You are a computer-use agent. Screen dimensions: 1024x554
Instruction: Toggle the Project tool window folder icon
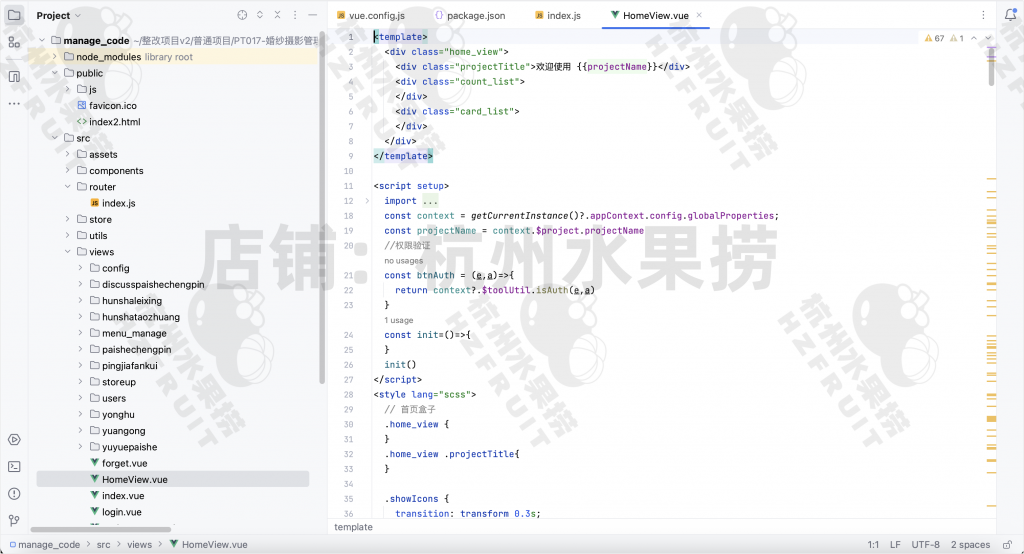pos(14,15)
